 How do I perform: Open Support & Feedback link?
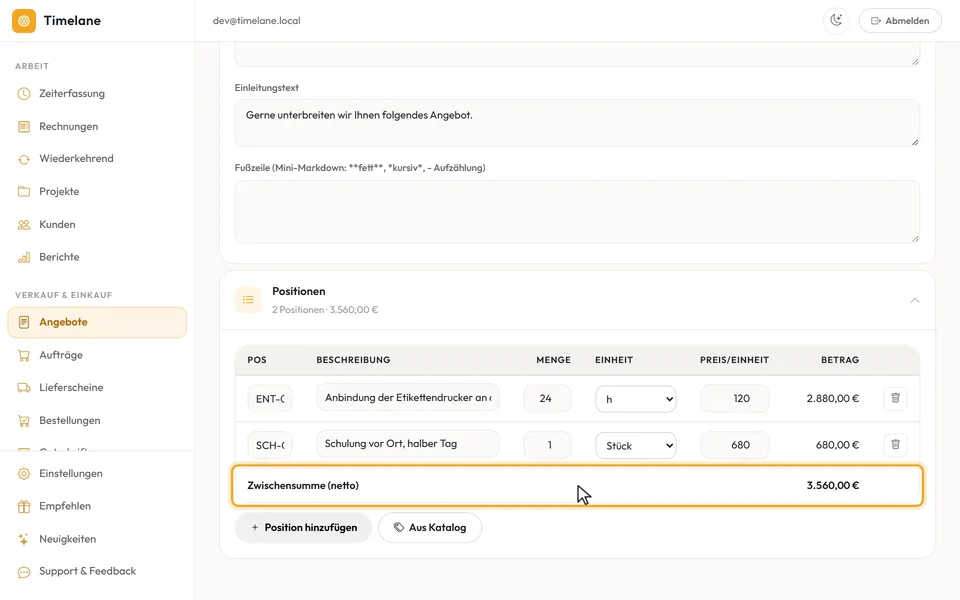click(97, 571)
